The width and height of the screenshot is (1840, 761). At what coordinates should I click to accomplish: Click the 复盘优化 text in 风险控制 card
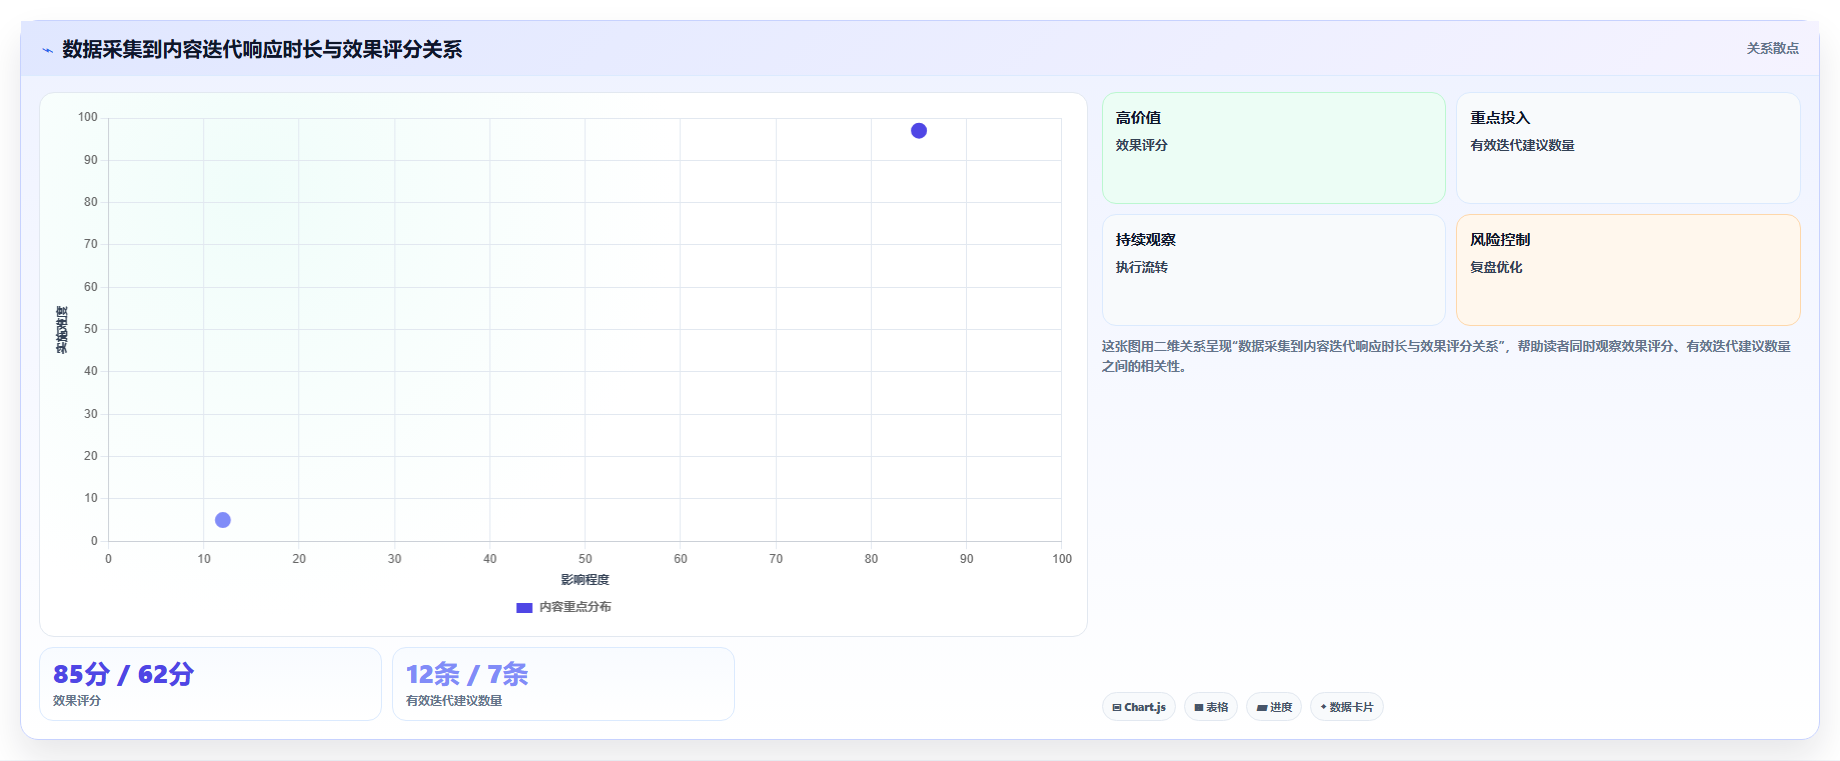(x=1496, y=267)
